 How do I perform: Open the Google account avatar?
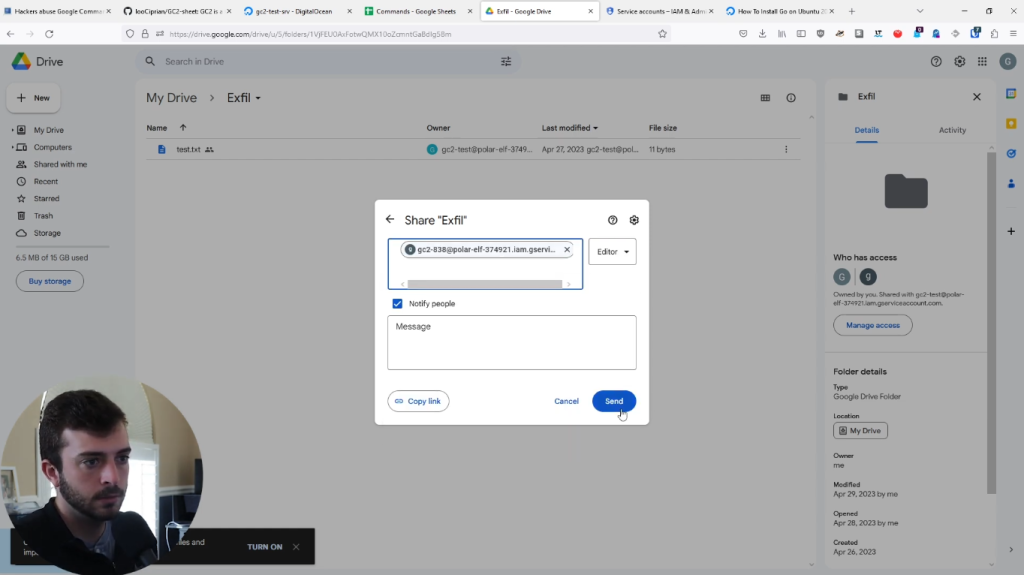point(1008,61)
